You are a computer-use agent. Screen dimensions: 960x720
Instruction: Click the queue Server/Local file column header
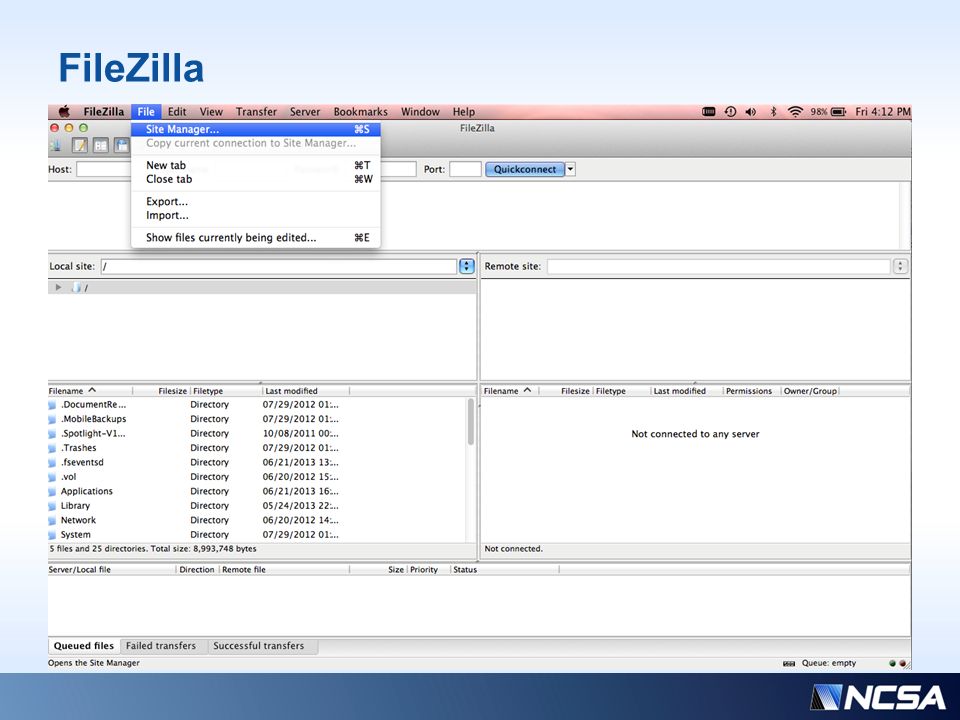(111, 569)
